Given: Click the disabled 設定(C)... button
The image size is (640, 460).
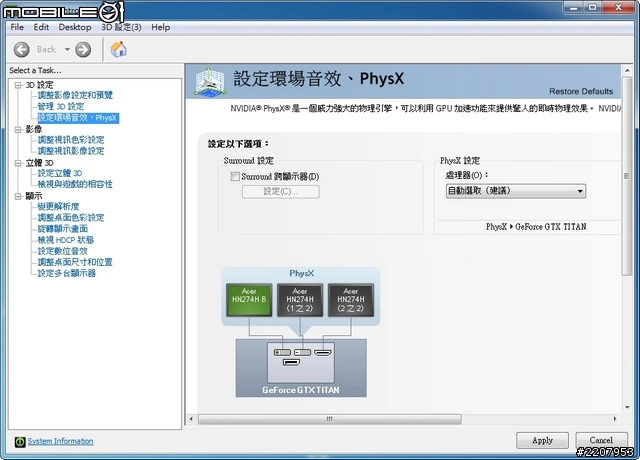Looking at the screenshot, I should click(280, 191).
